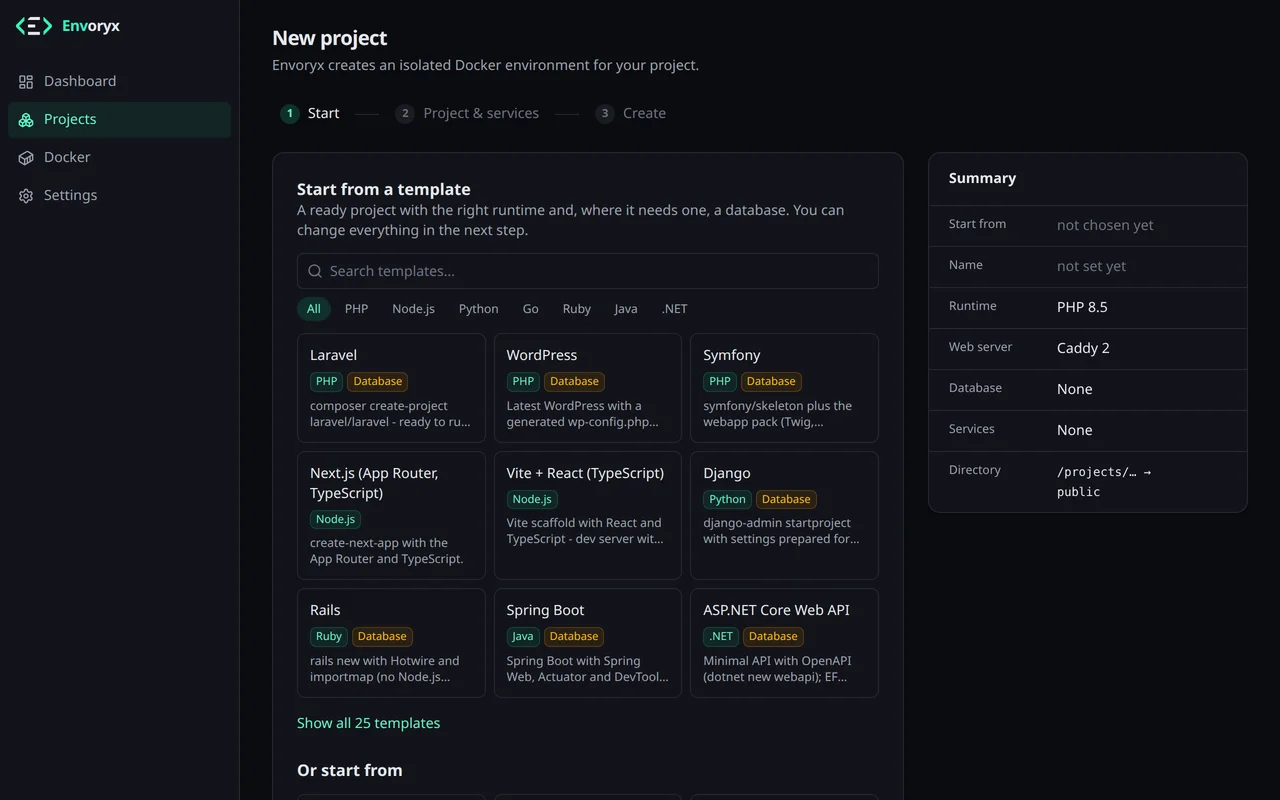The image size is (1280, 800).
Task: Click the 'not chosen yet' summary value
Action: (x=1105, y=225)
